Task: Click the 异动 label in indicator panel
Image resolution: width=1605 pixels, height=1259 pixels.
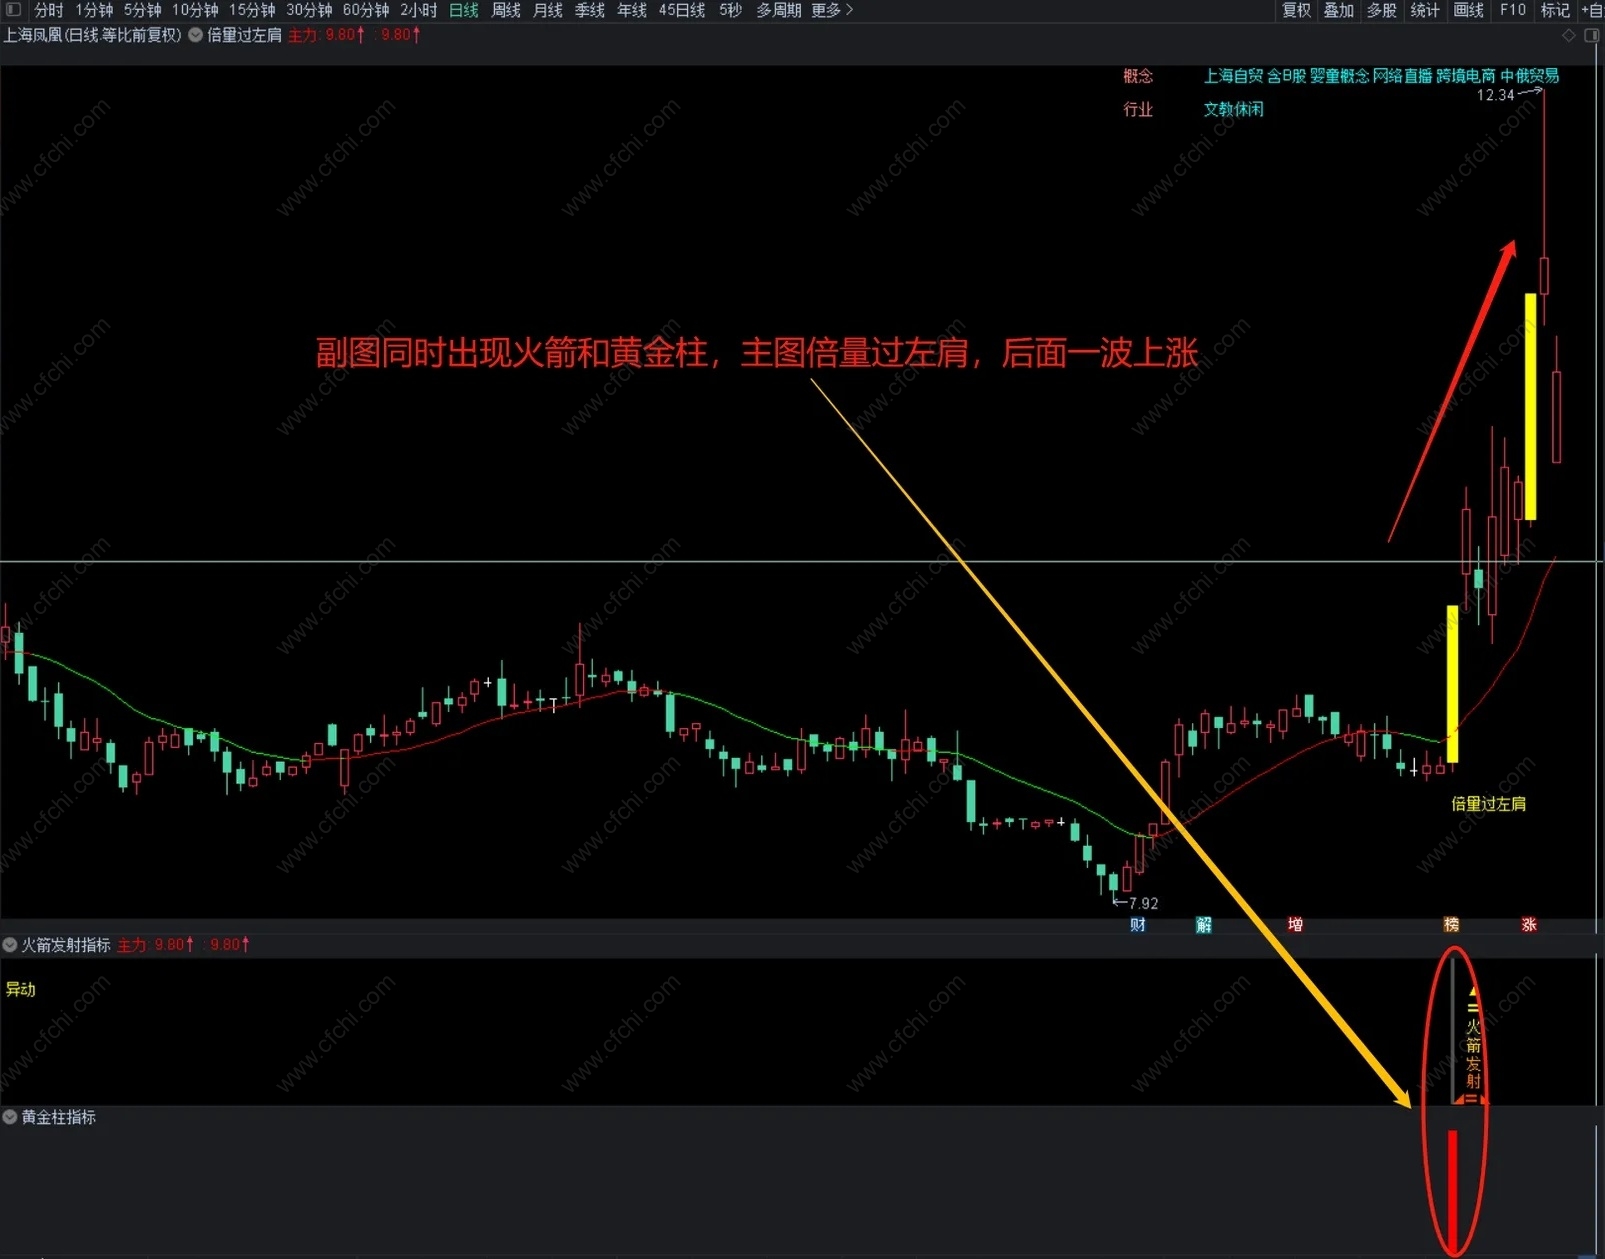Action: [x=21, y=989]
